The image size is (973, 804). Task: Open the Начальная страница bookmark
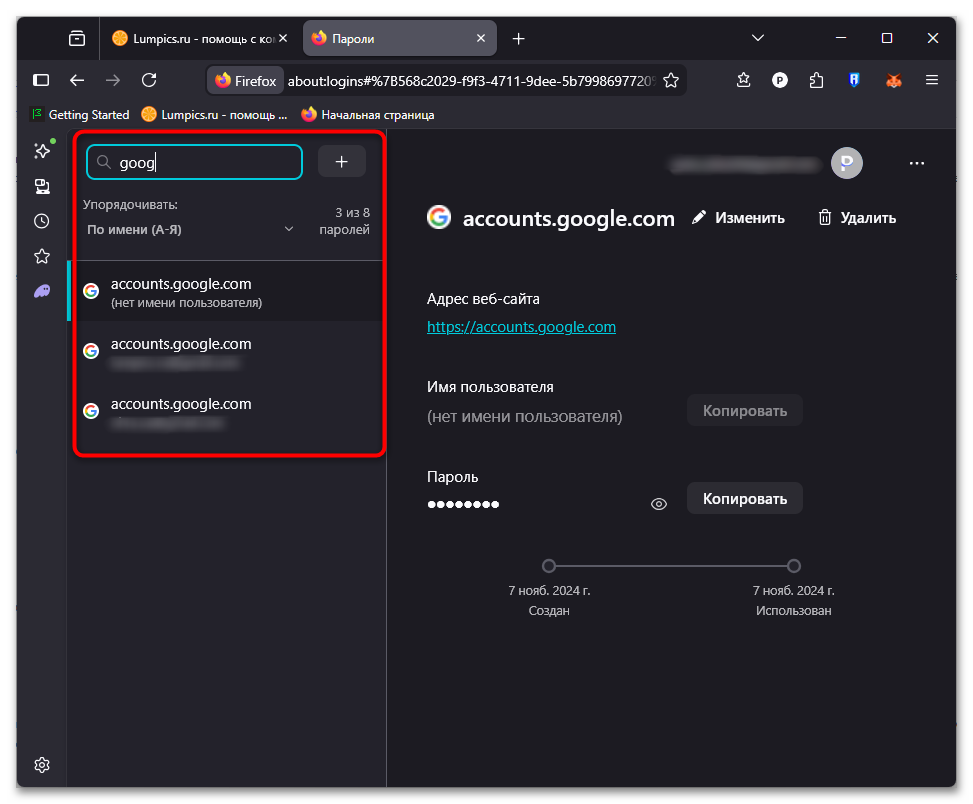pyautogui.click(x=368, y=115)
